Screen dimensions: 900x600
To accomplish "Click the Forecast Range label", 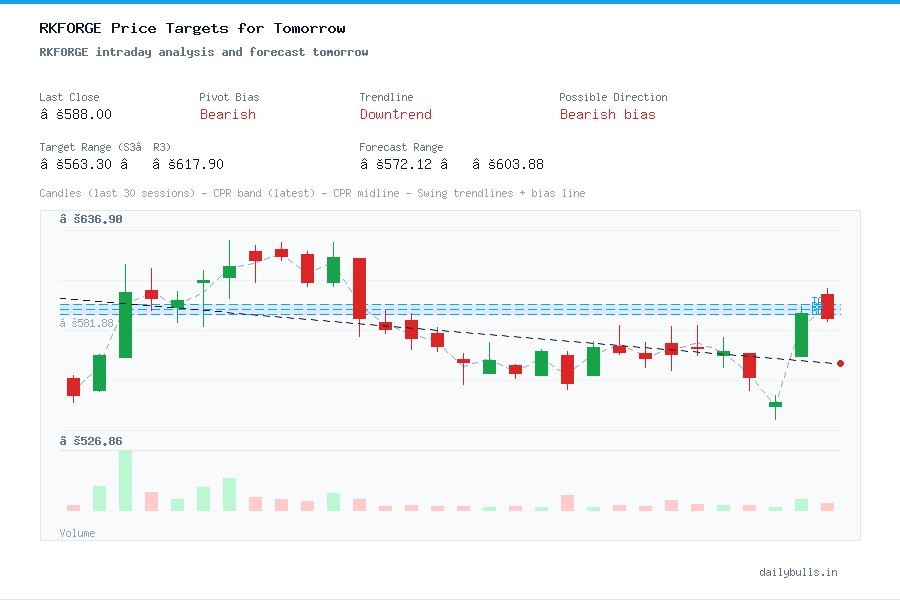I will pyautogui.click(x=401, y=147).
